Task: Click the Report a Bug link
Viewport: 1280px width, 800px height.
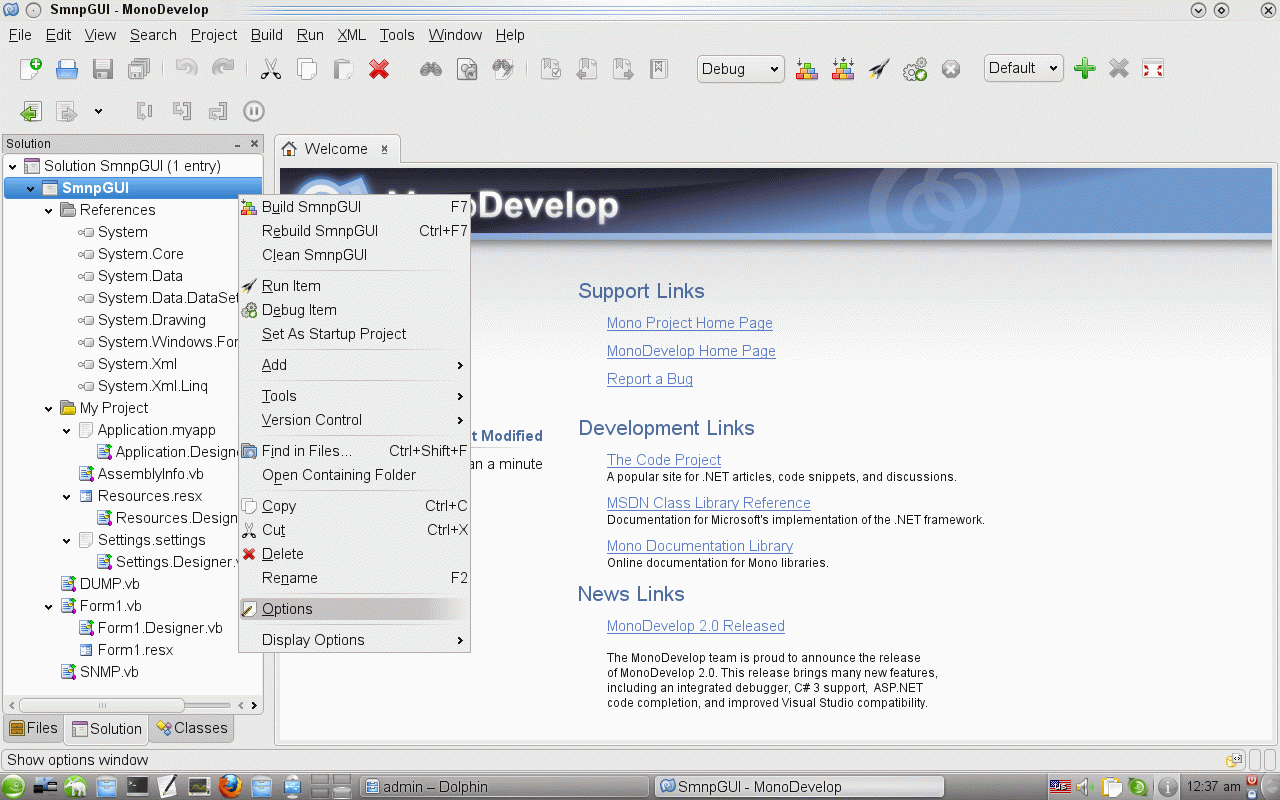Action: click(x=650, y=379)
